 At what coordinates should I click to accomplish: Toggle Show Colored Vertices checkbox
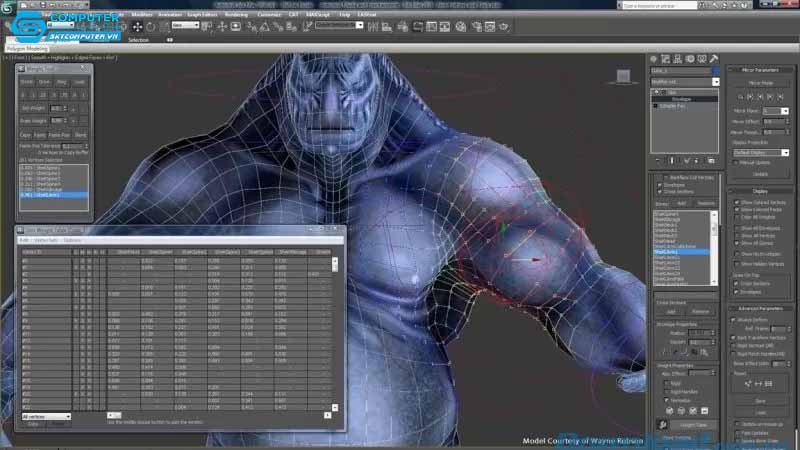737,202
